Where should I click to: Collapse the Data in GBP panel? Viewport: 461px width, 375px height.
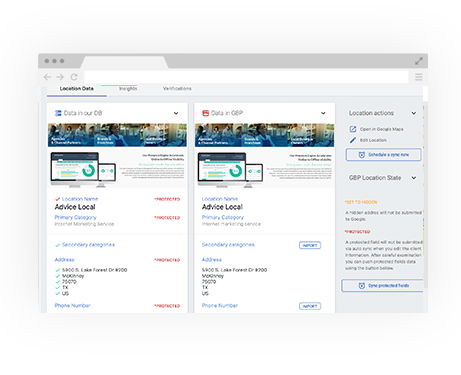click(x=323, y=113)
